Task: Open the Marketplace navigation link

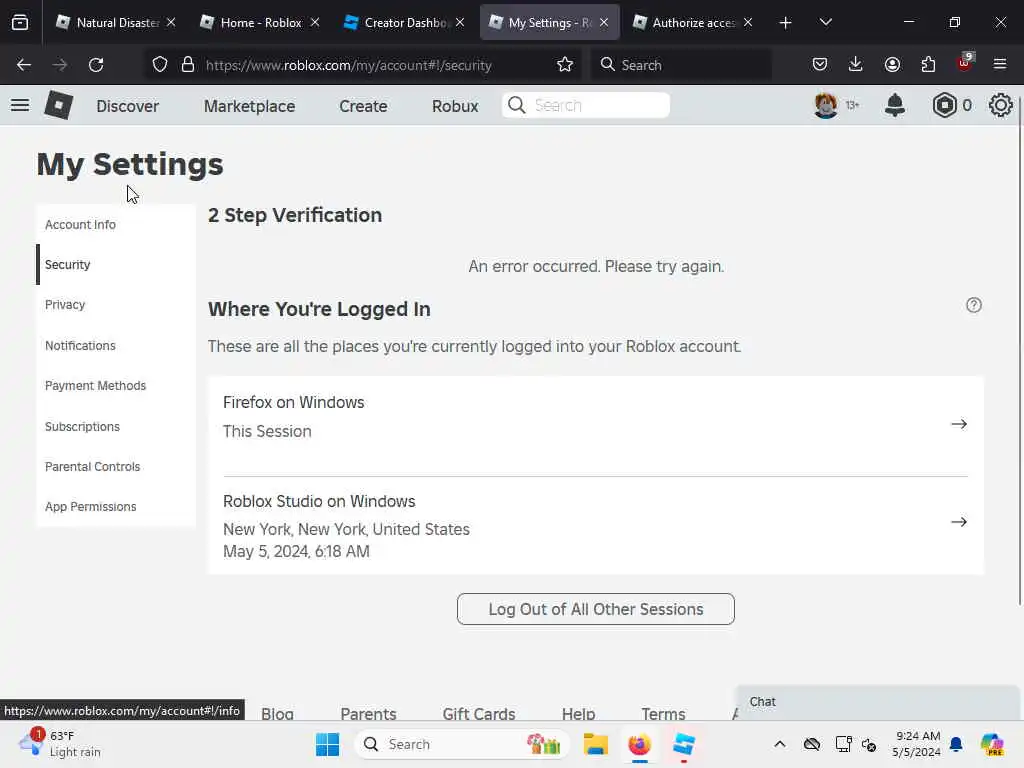Action: 249,106
